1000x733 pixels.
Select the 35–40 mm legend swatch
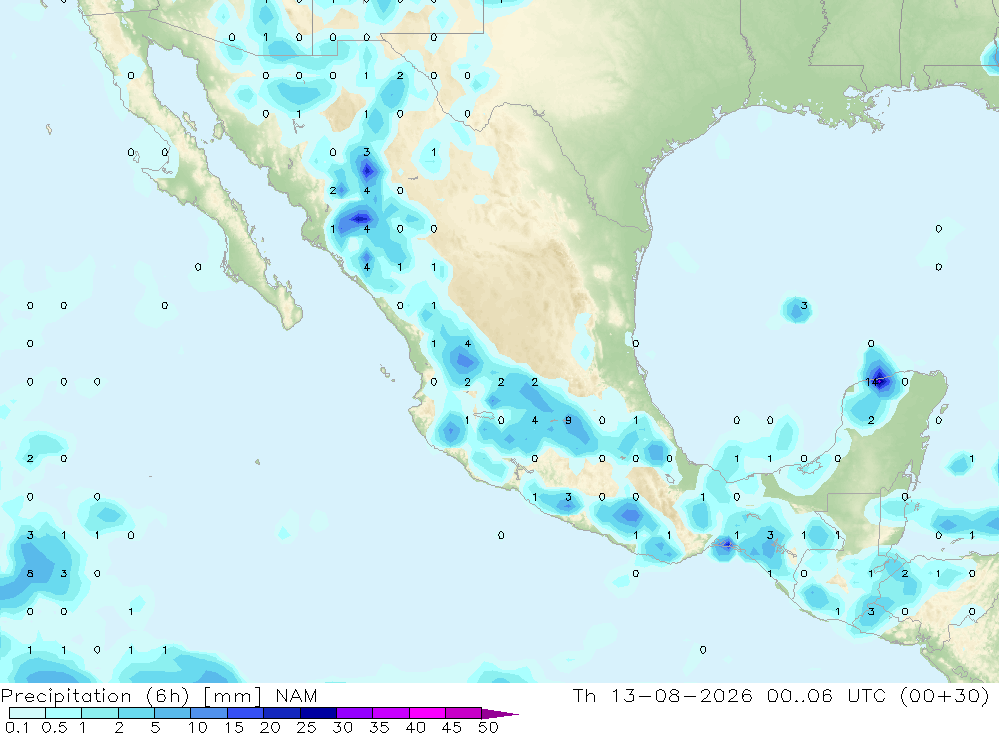coord(391,713)
